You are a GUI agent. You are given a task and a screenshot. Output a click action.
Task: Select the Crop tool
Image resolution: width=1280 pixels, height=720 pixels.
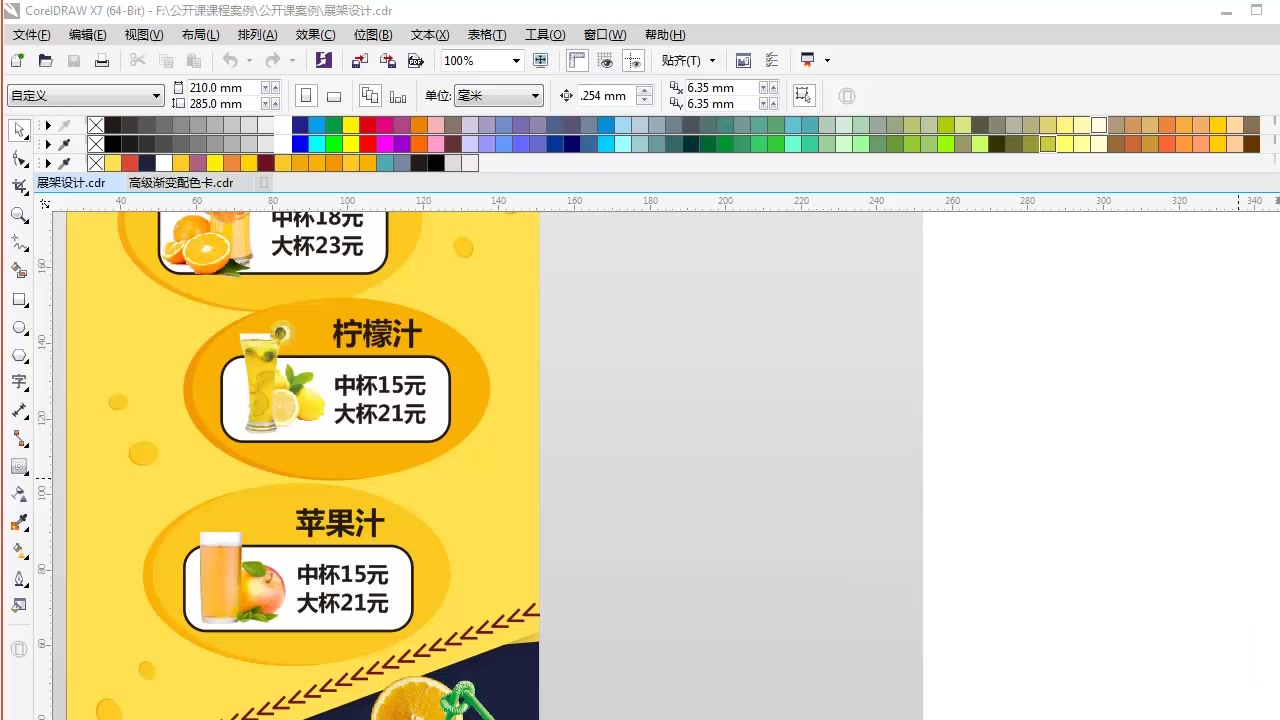(19, 187)
